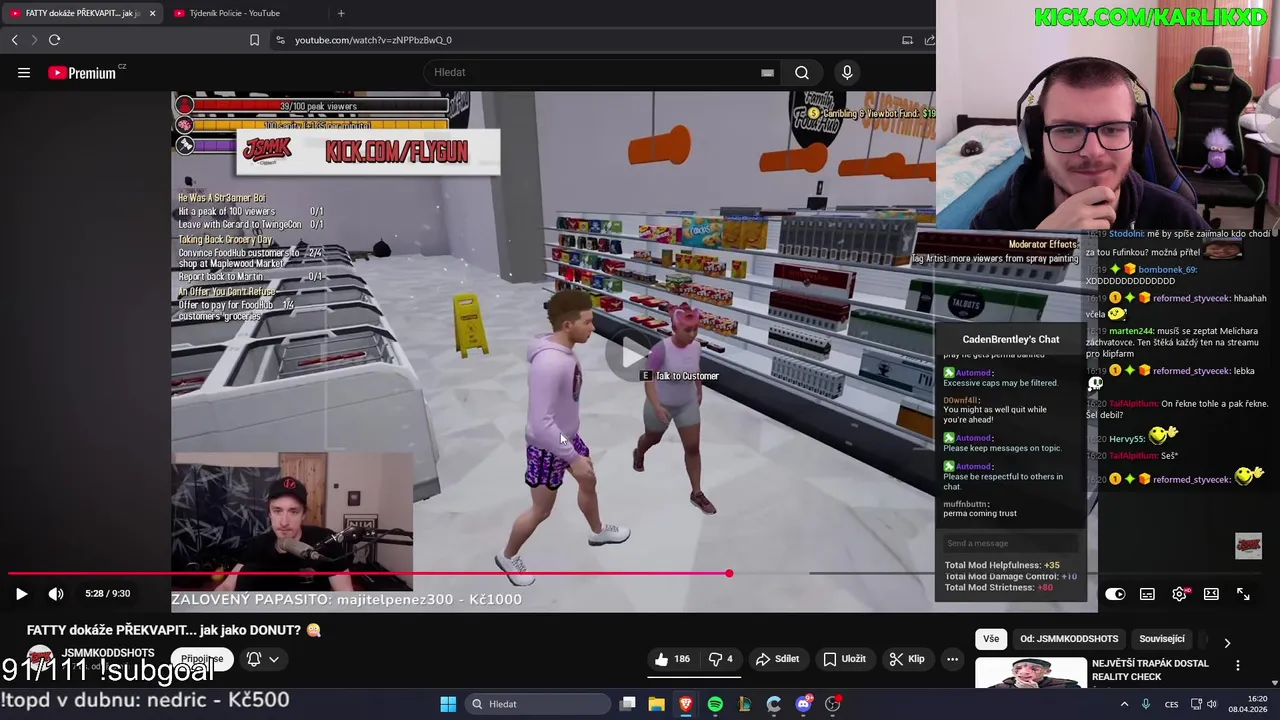Open site settings icon beside the URL
Viewport: 1280px width, 720px height.
280,40
